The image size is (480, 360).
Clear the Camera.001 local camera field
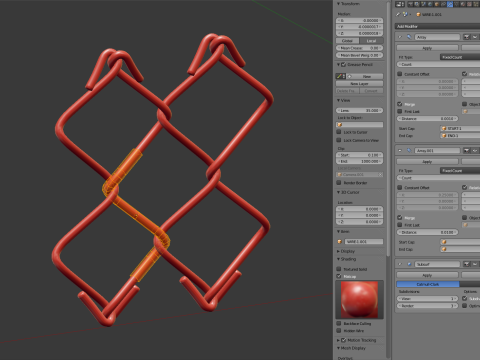pyautogui.click(x=380, y=175)
